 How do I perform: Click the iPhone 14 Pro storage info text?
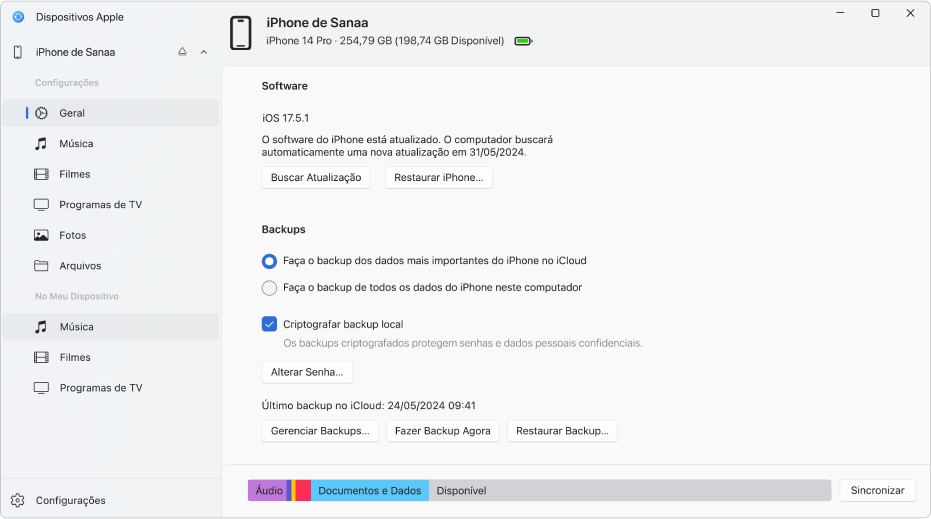tap(385, 41)
